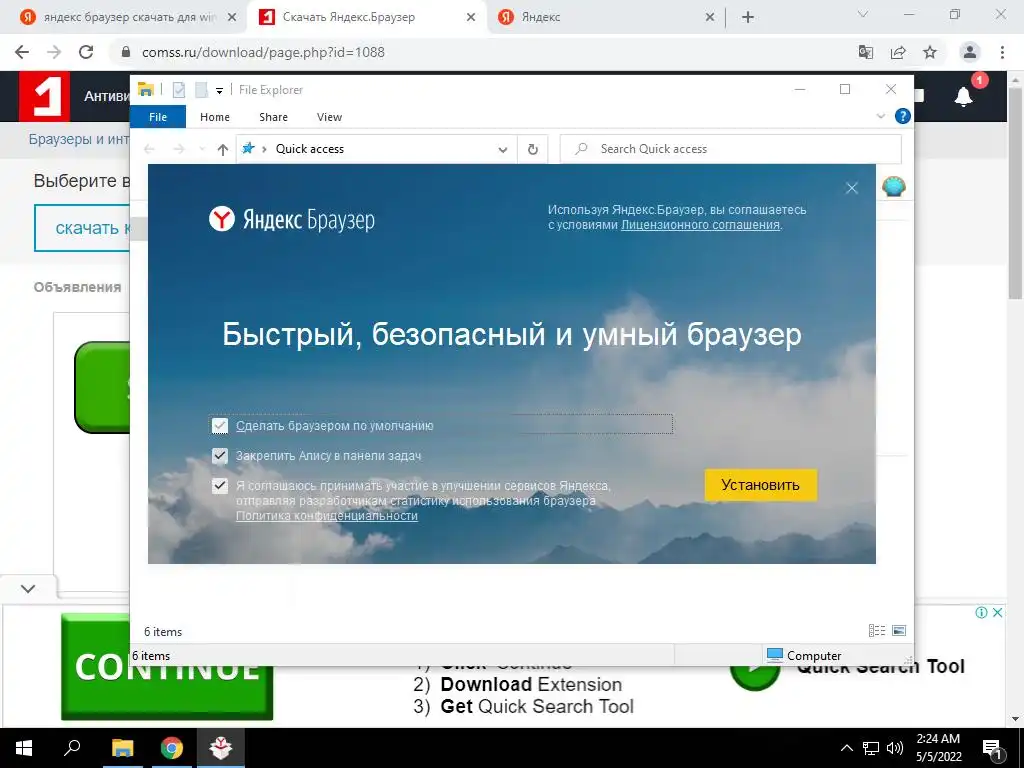Viewport: 1024px width, 768px height.
Task: Open Customize Quick Access Toolbar dropdown
Action: coord(219,91)
